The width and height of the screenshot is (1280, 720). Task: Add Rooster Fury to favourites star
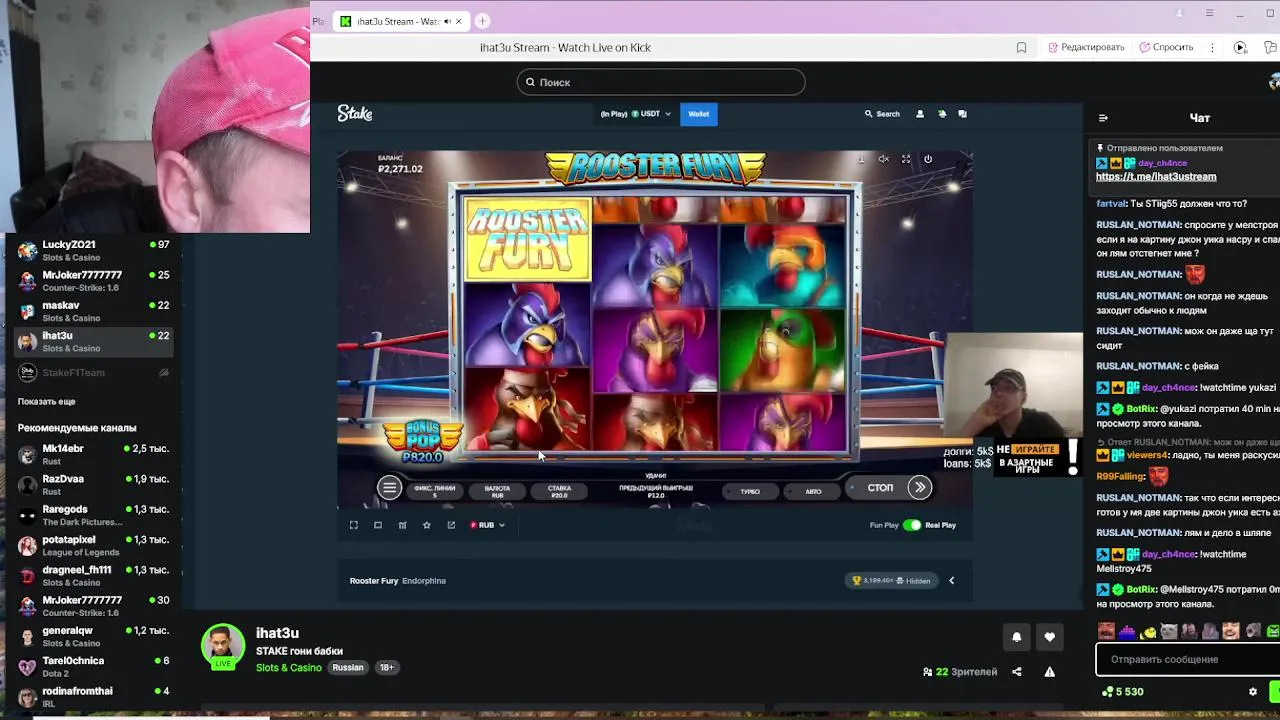point(427,525)
